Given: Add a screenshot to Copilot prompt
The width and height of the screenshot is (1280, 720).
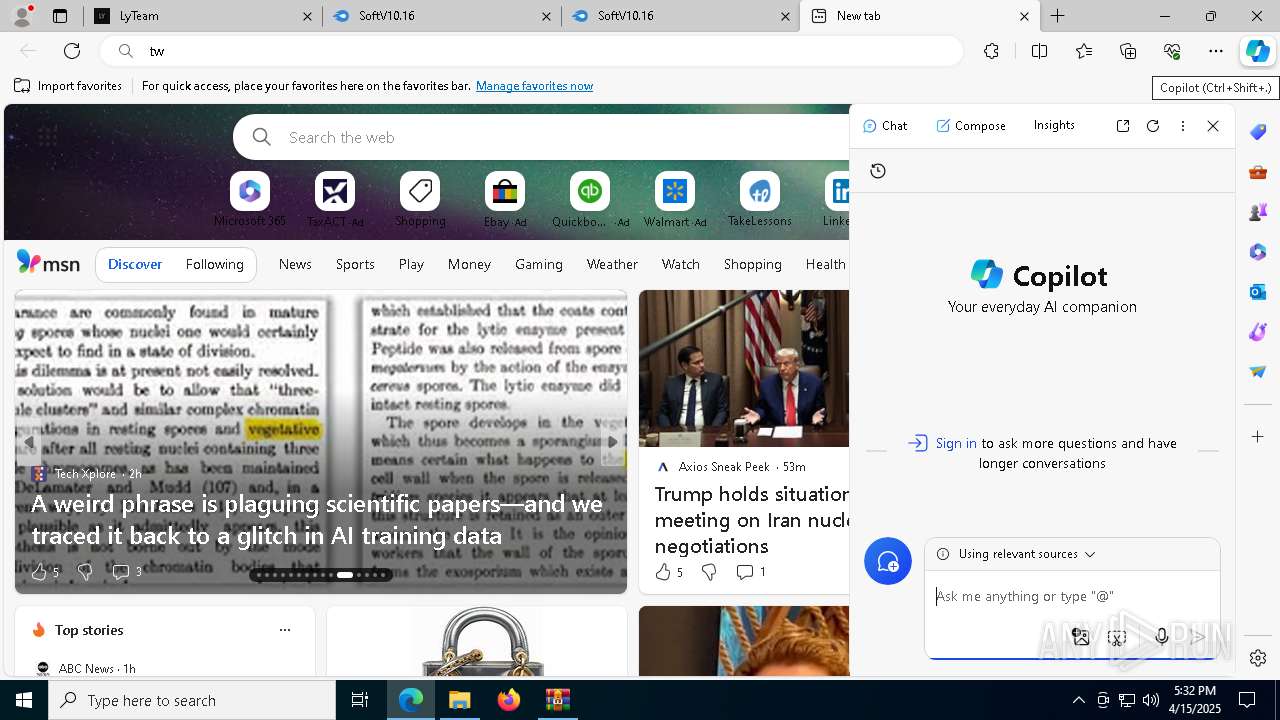Looking at the screenshot, I should [1117, 636].
